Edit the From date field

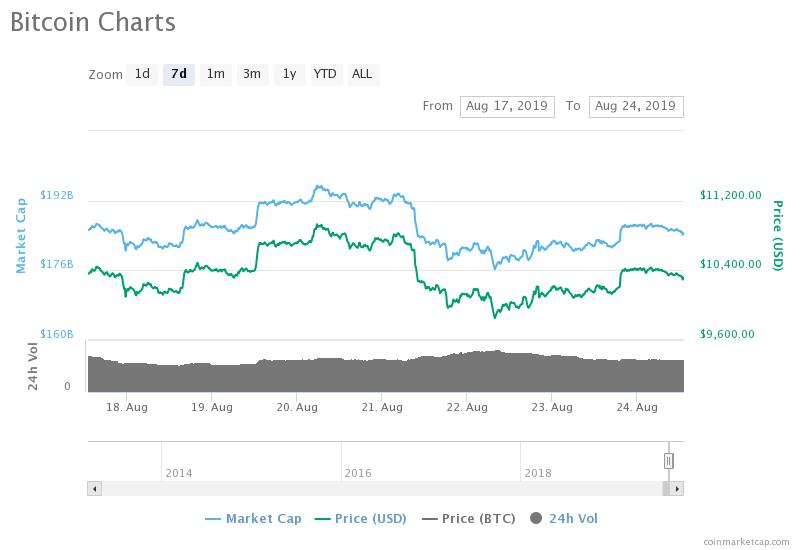pyautogui.click(x=507, y=107)
